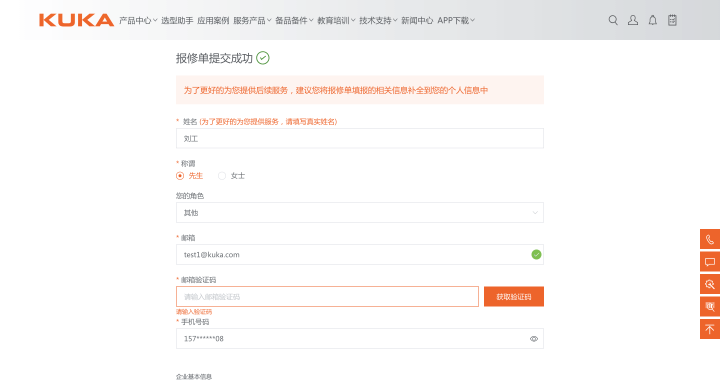Click the 报修单提交成功 heading
The height and width of the screenshot is (389, 720).
(x=214, y=58)
